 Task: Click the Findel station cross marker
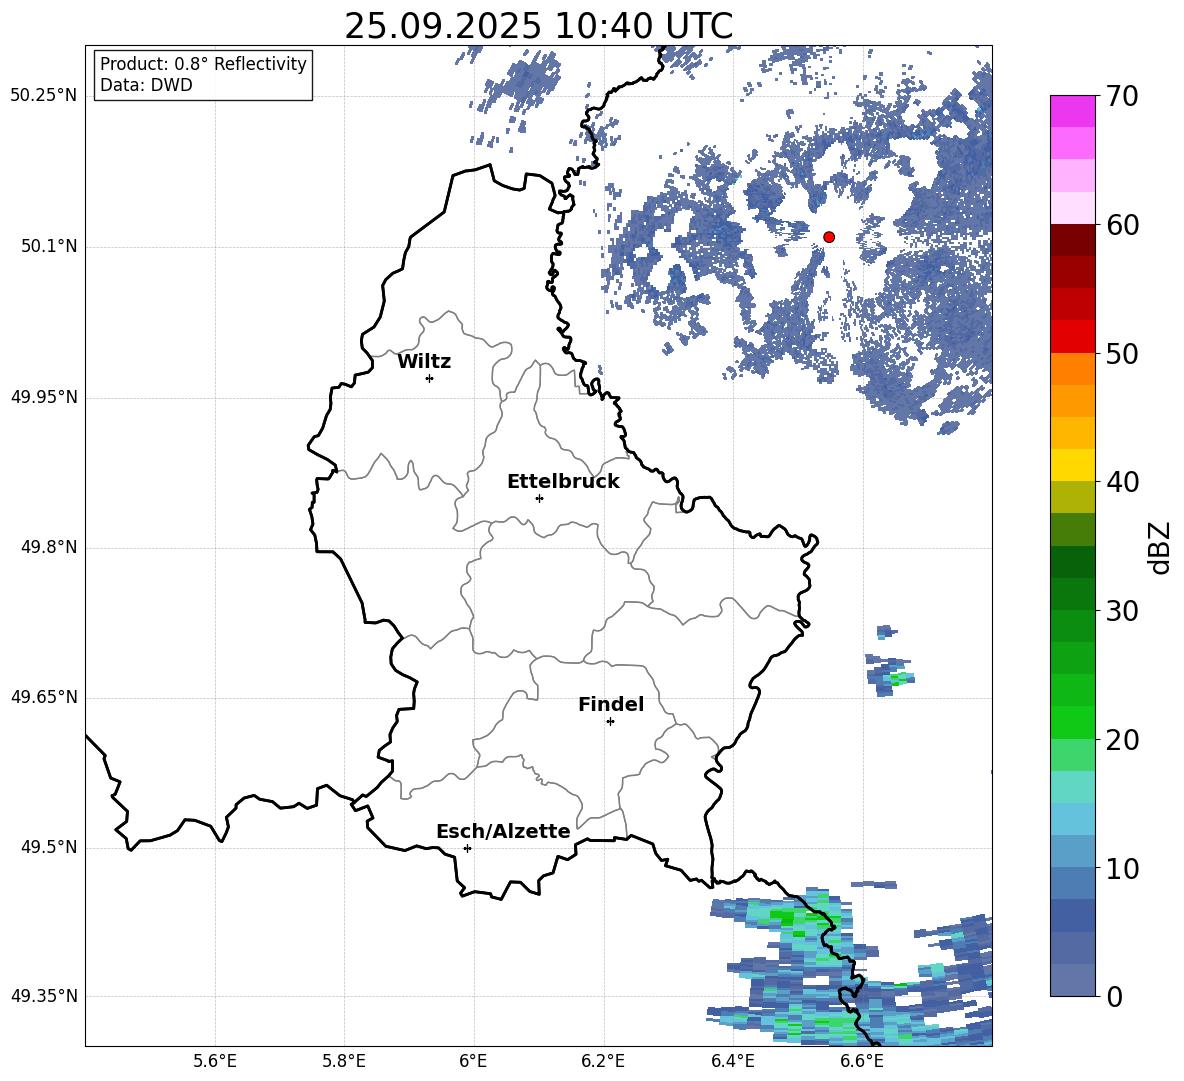[x=610, y=722]
